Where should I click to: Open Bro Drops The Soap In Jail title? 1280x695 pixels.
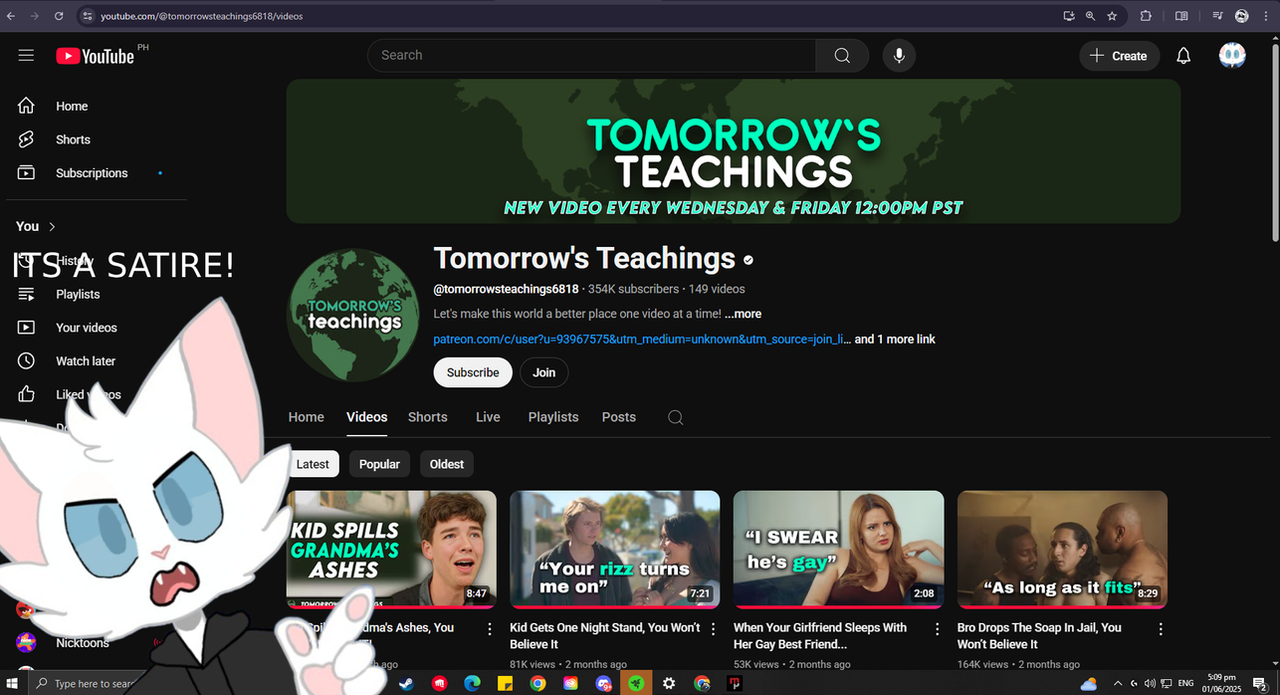pyautogui.click(x=1040, y=636)
